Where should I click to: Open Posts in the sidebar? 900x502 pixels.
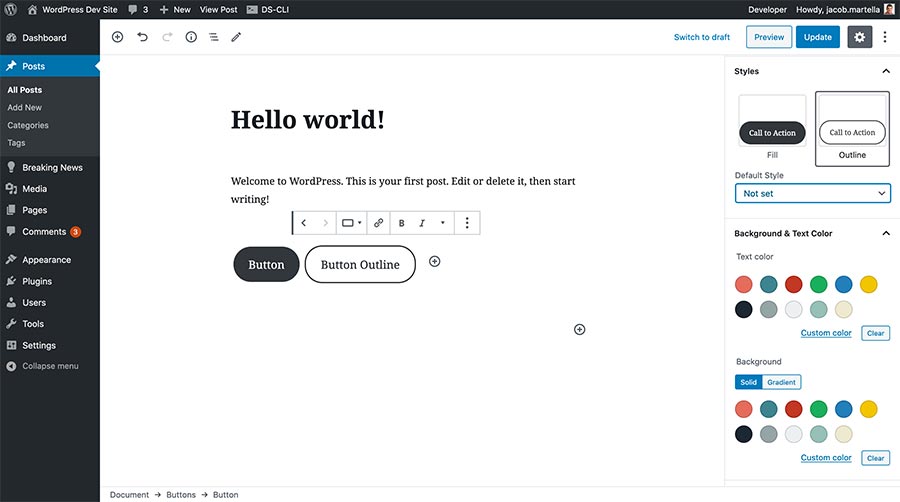(50, 66)
